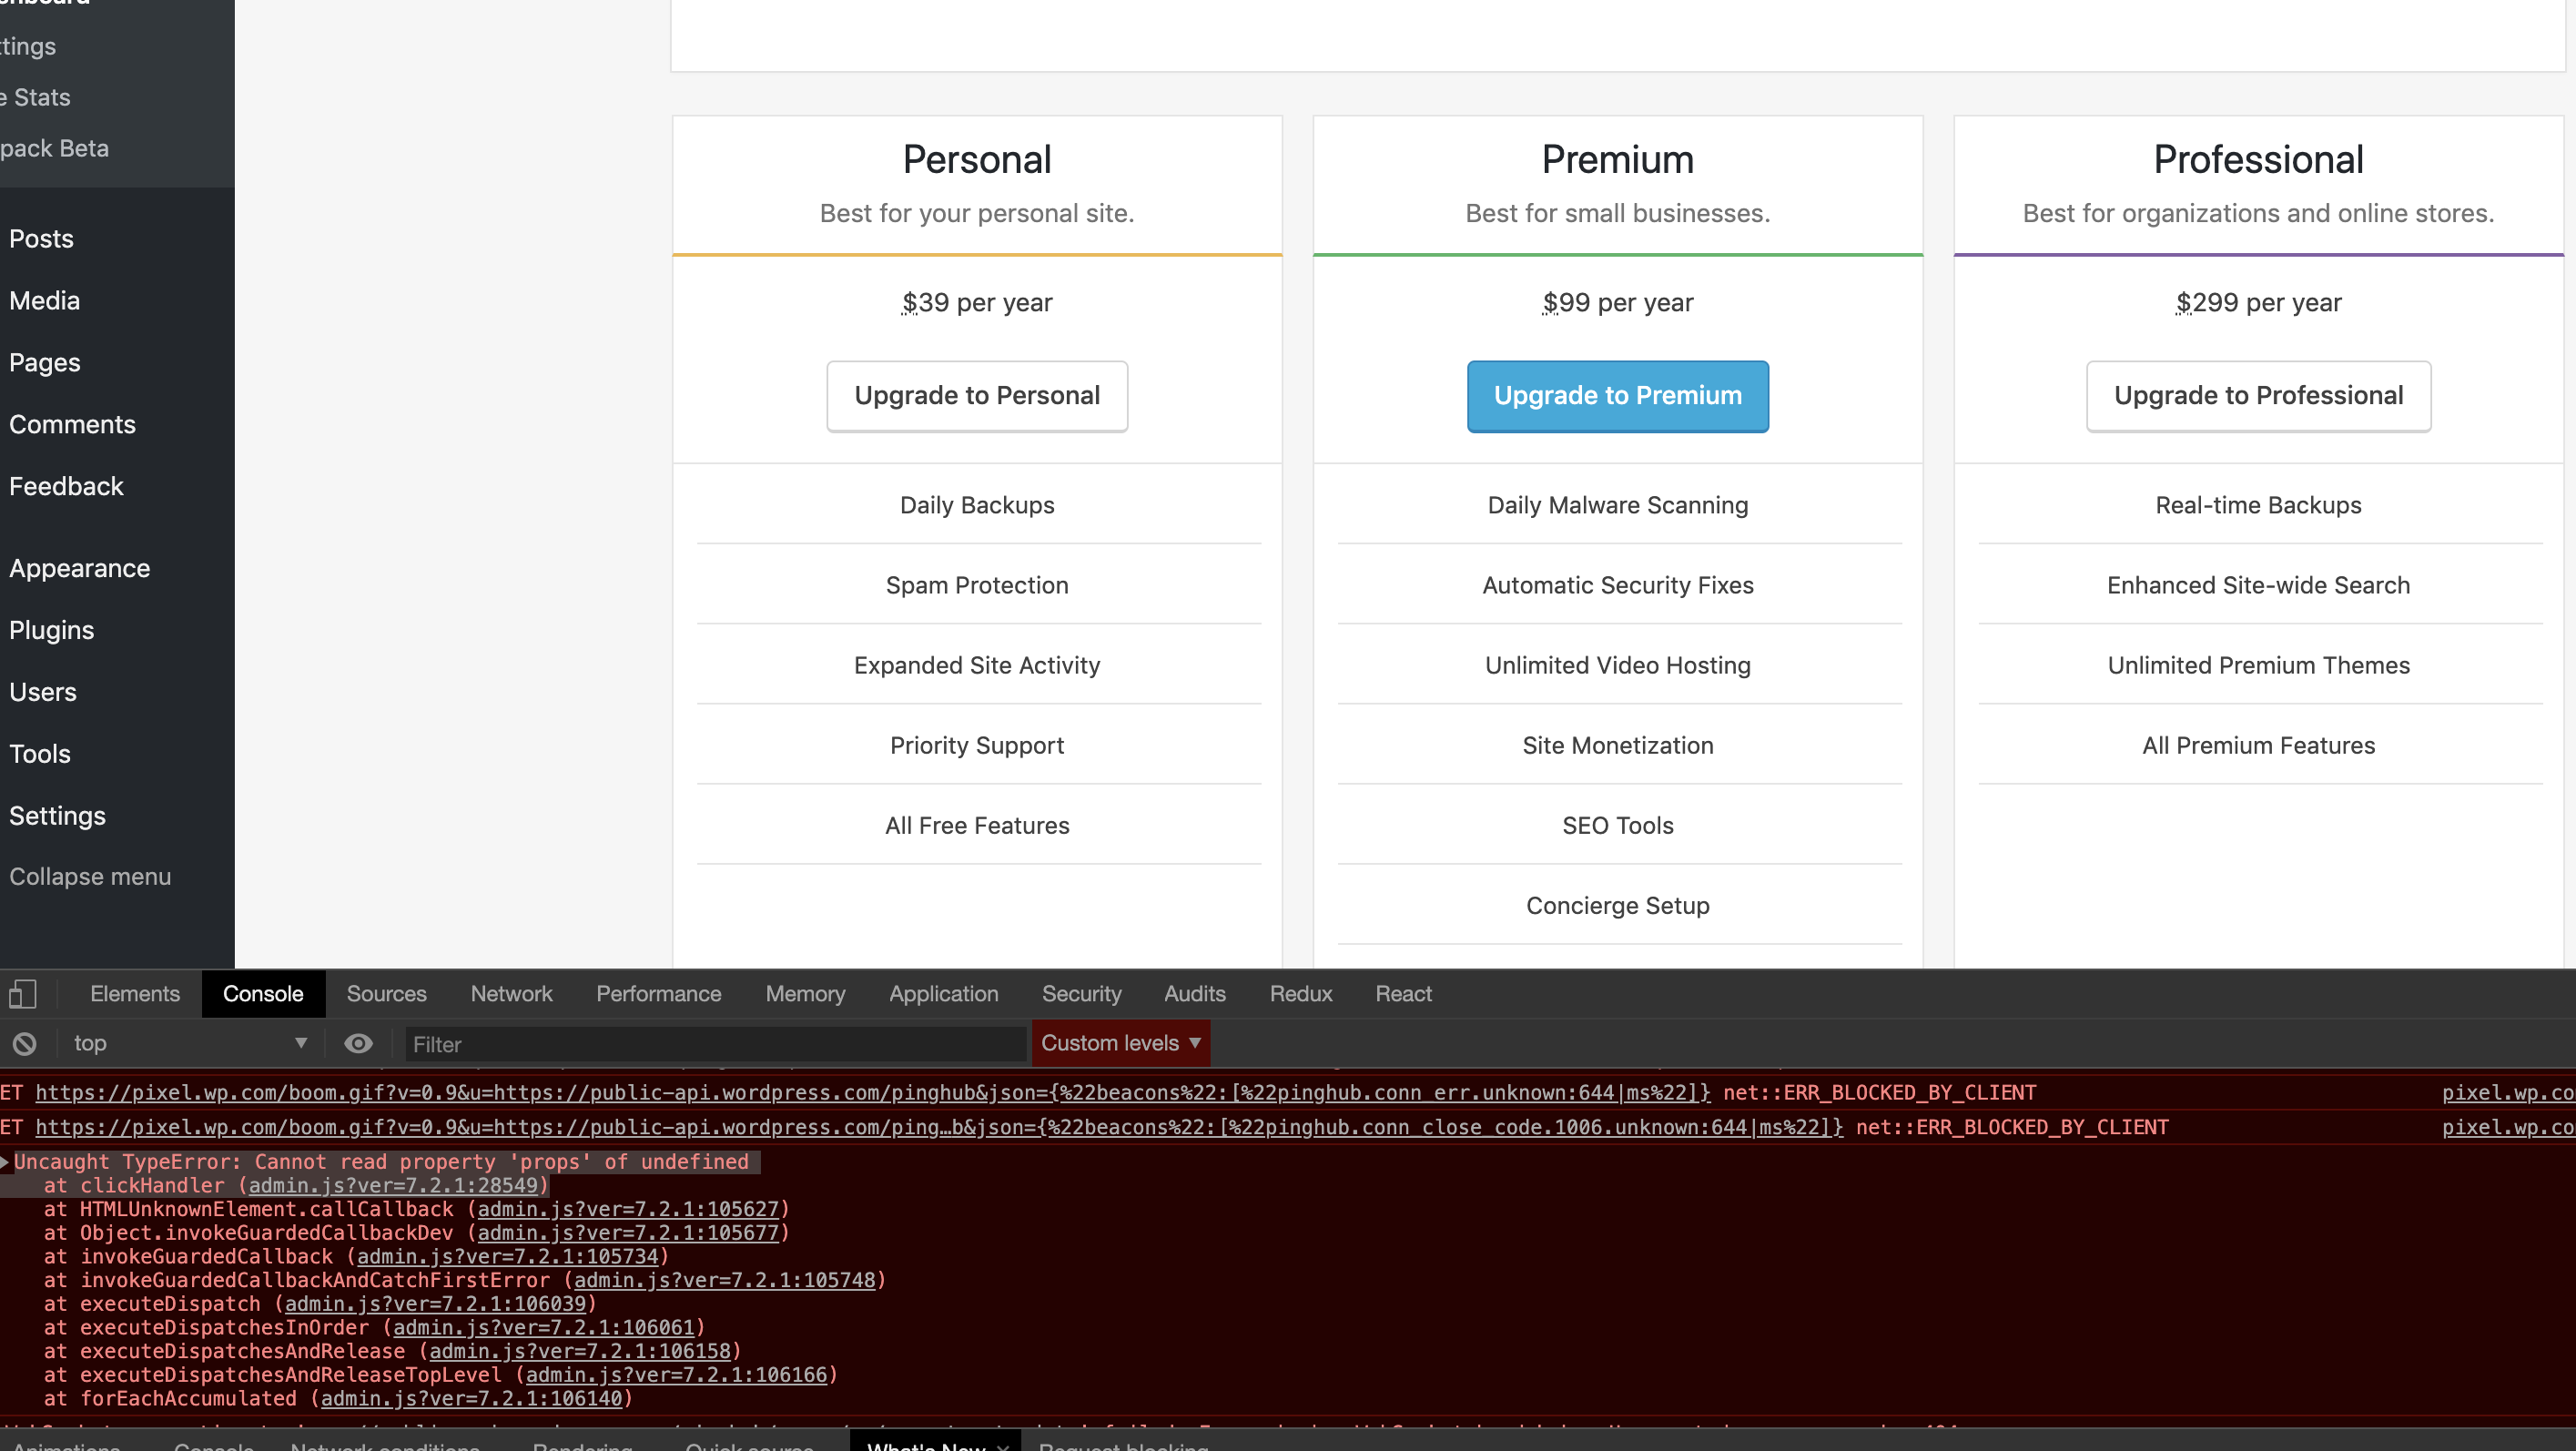Open the first pixel.wp.com boom.gif URL
2576x1451 pixels.
pos(872,1092)
